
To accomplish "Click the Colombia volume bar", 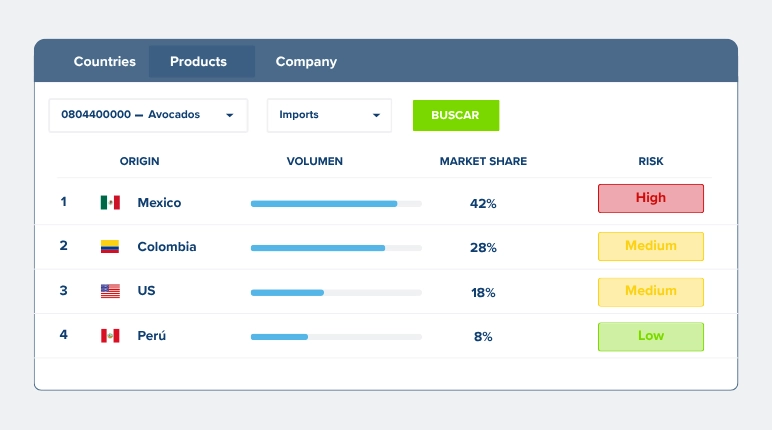I will point(336,248).
